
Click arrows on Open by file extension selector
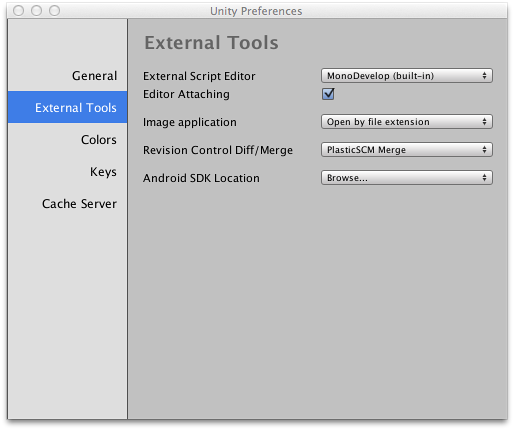point(484,122)
